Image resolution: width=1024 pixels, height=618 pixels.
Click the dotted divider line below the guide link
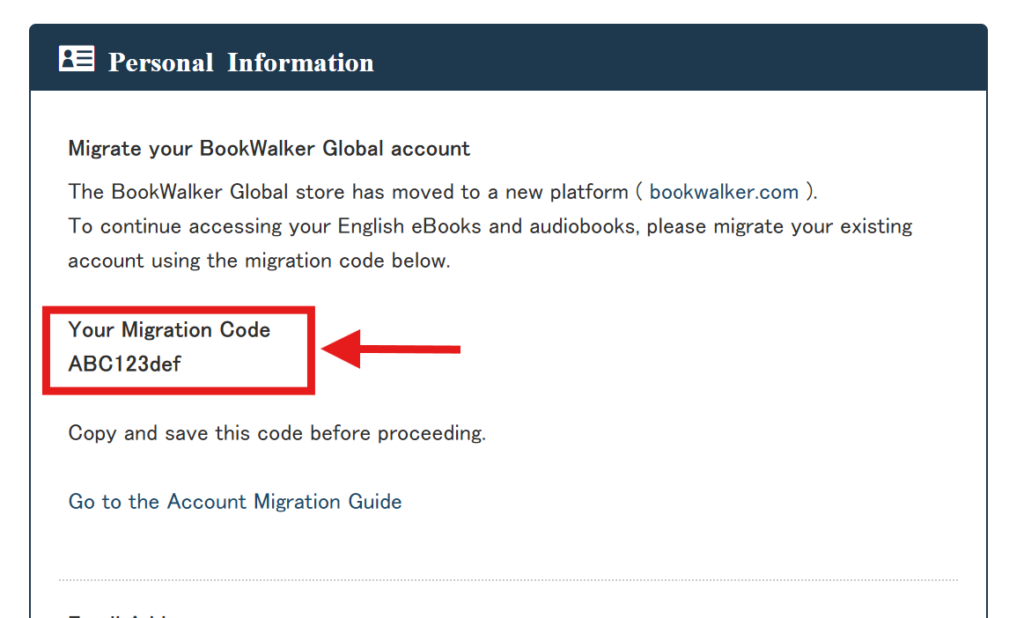(x=508, y=580)
